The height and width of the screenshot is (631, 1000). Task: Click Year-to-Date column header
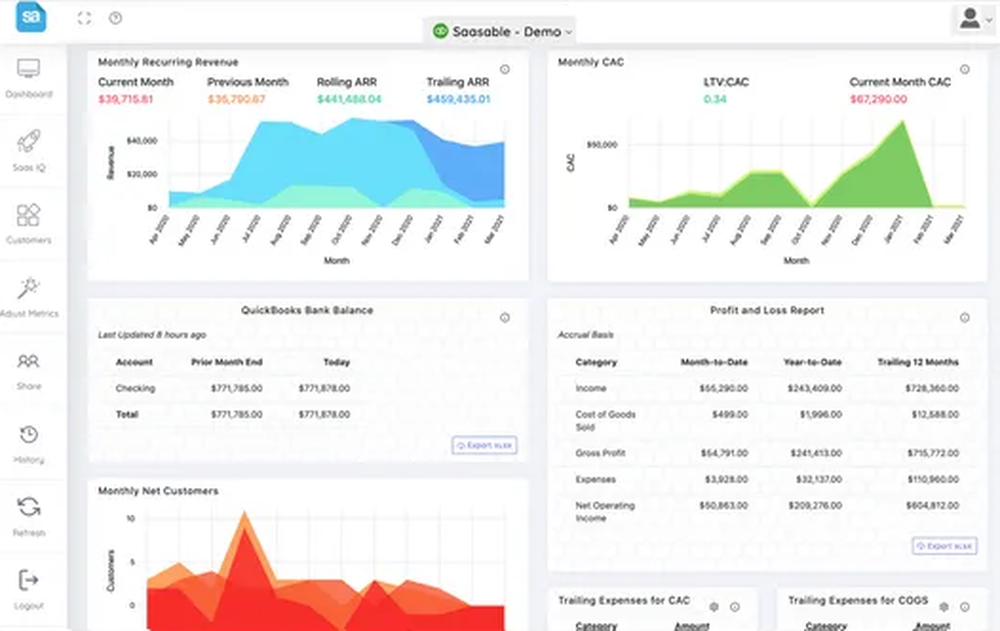(x=812, y=362)
